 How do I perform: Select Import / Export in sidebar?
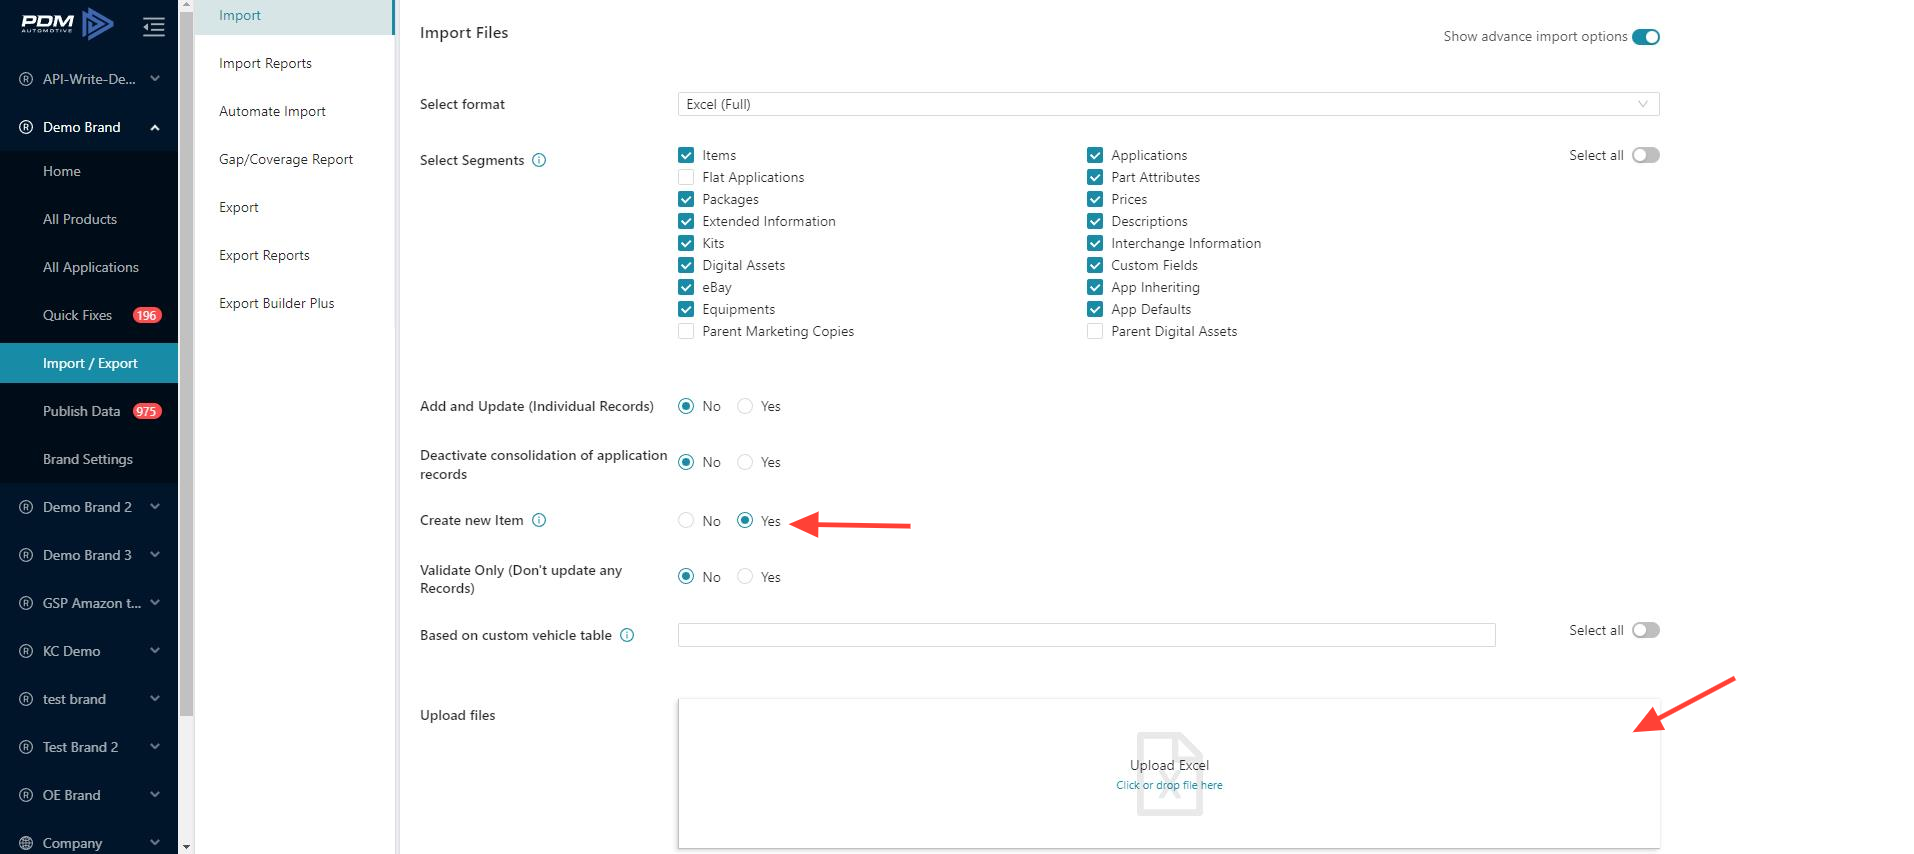click(x=89, y=363)
